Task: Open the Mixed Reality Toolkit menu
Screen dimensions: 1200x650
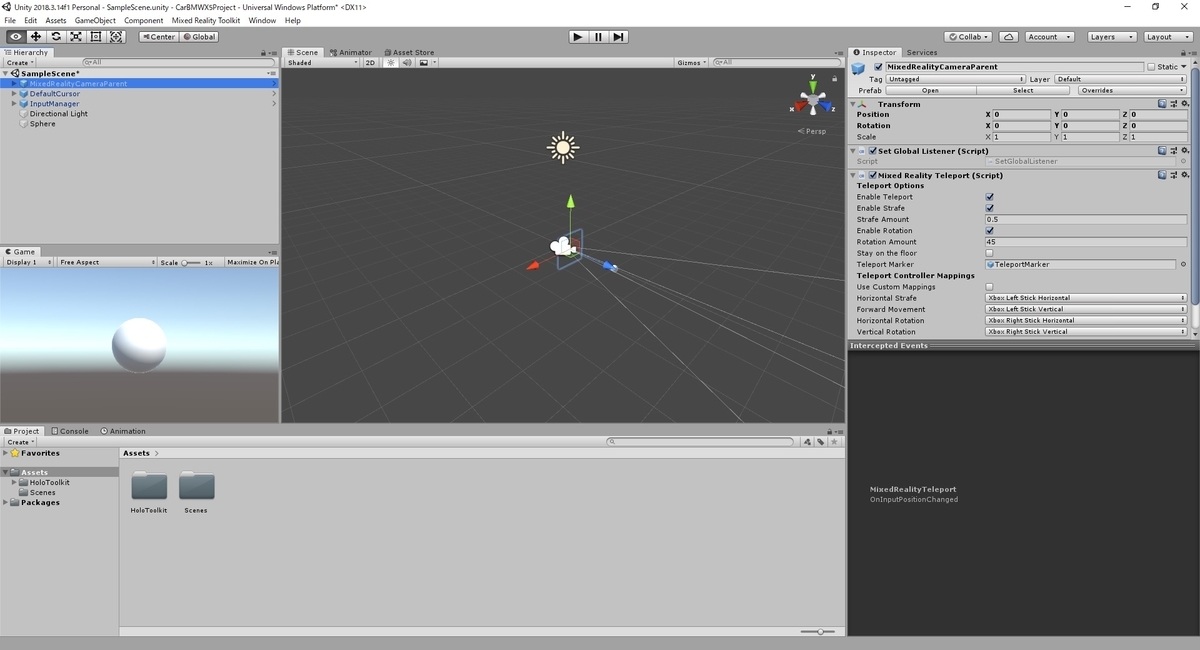Action: tap(206, 20)
